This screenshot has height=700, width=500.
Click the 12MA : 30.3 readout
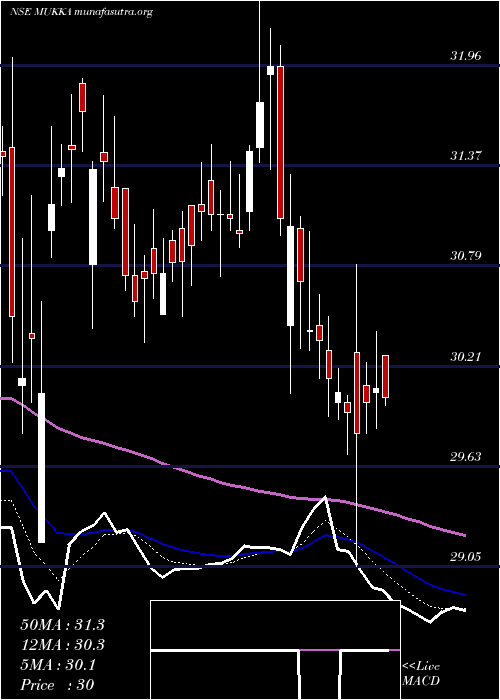(62, 645)
